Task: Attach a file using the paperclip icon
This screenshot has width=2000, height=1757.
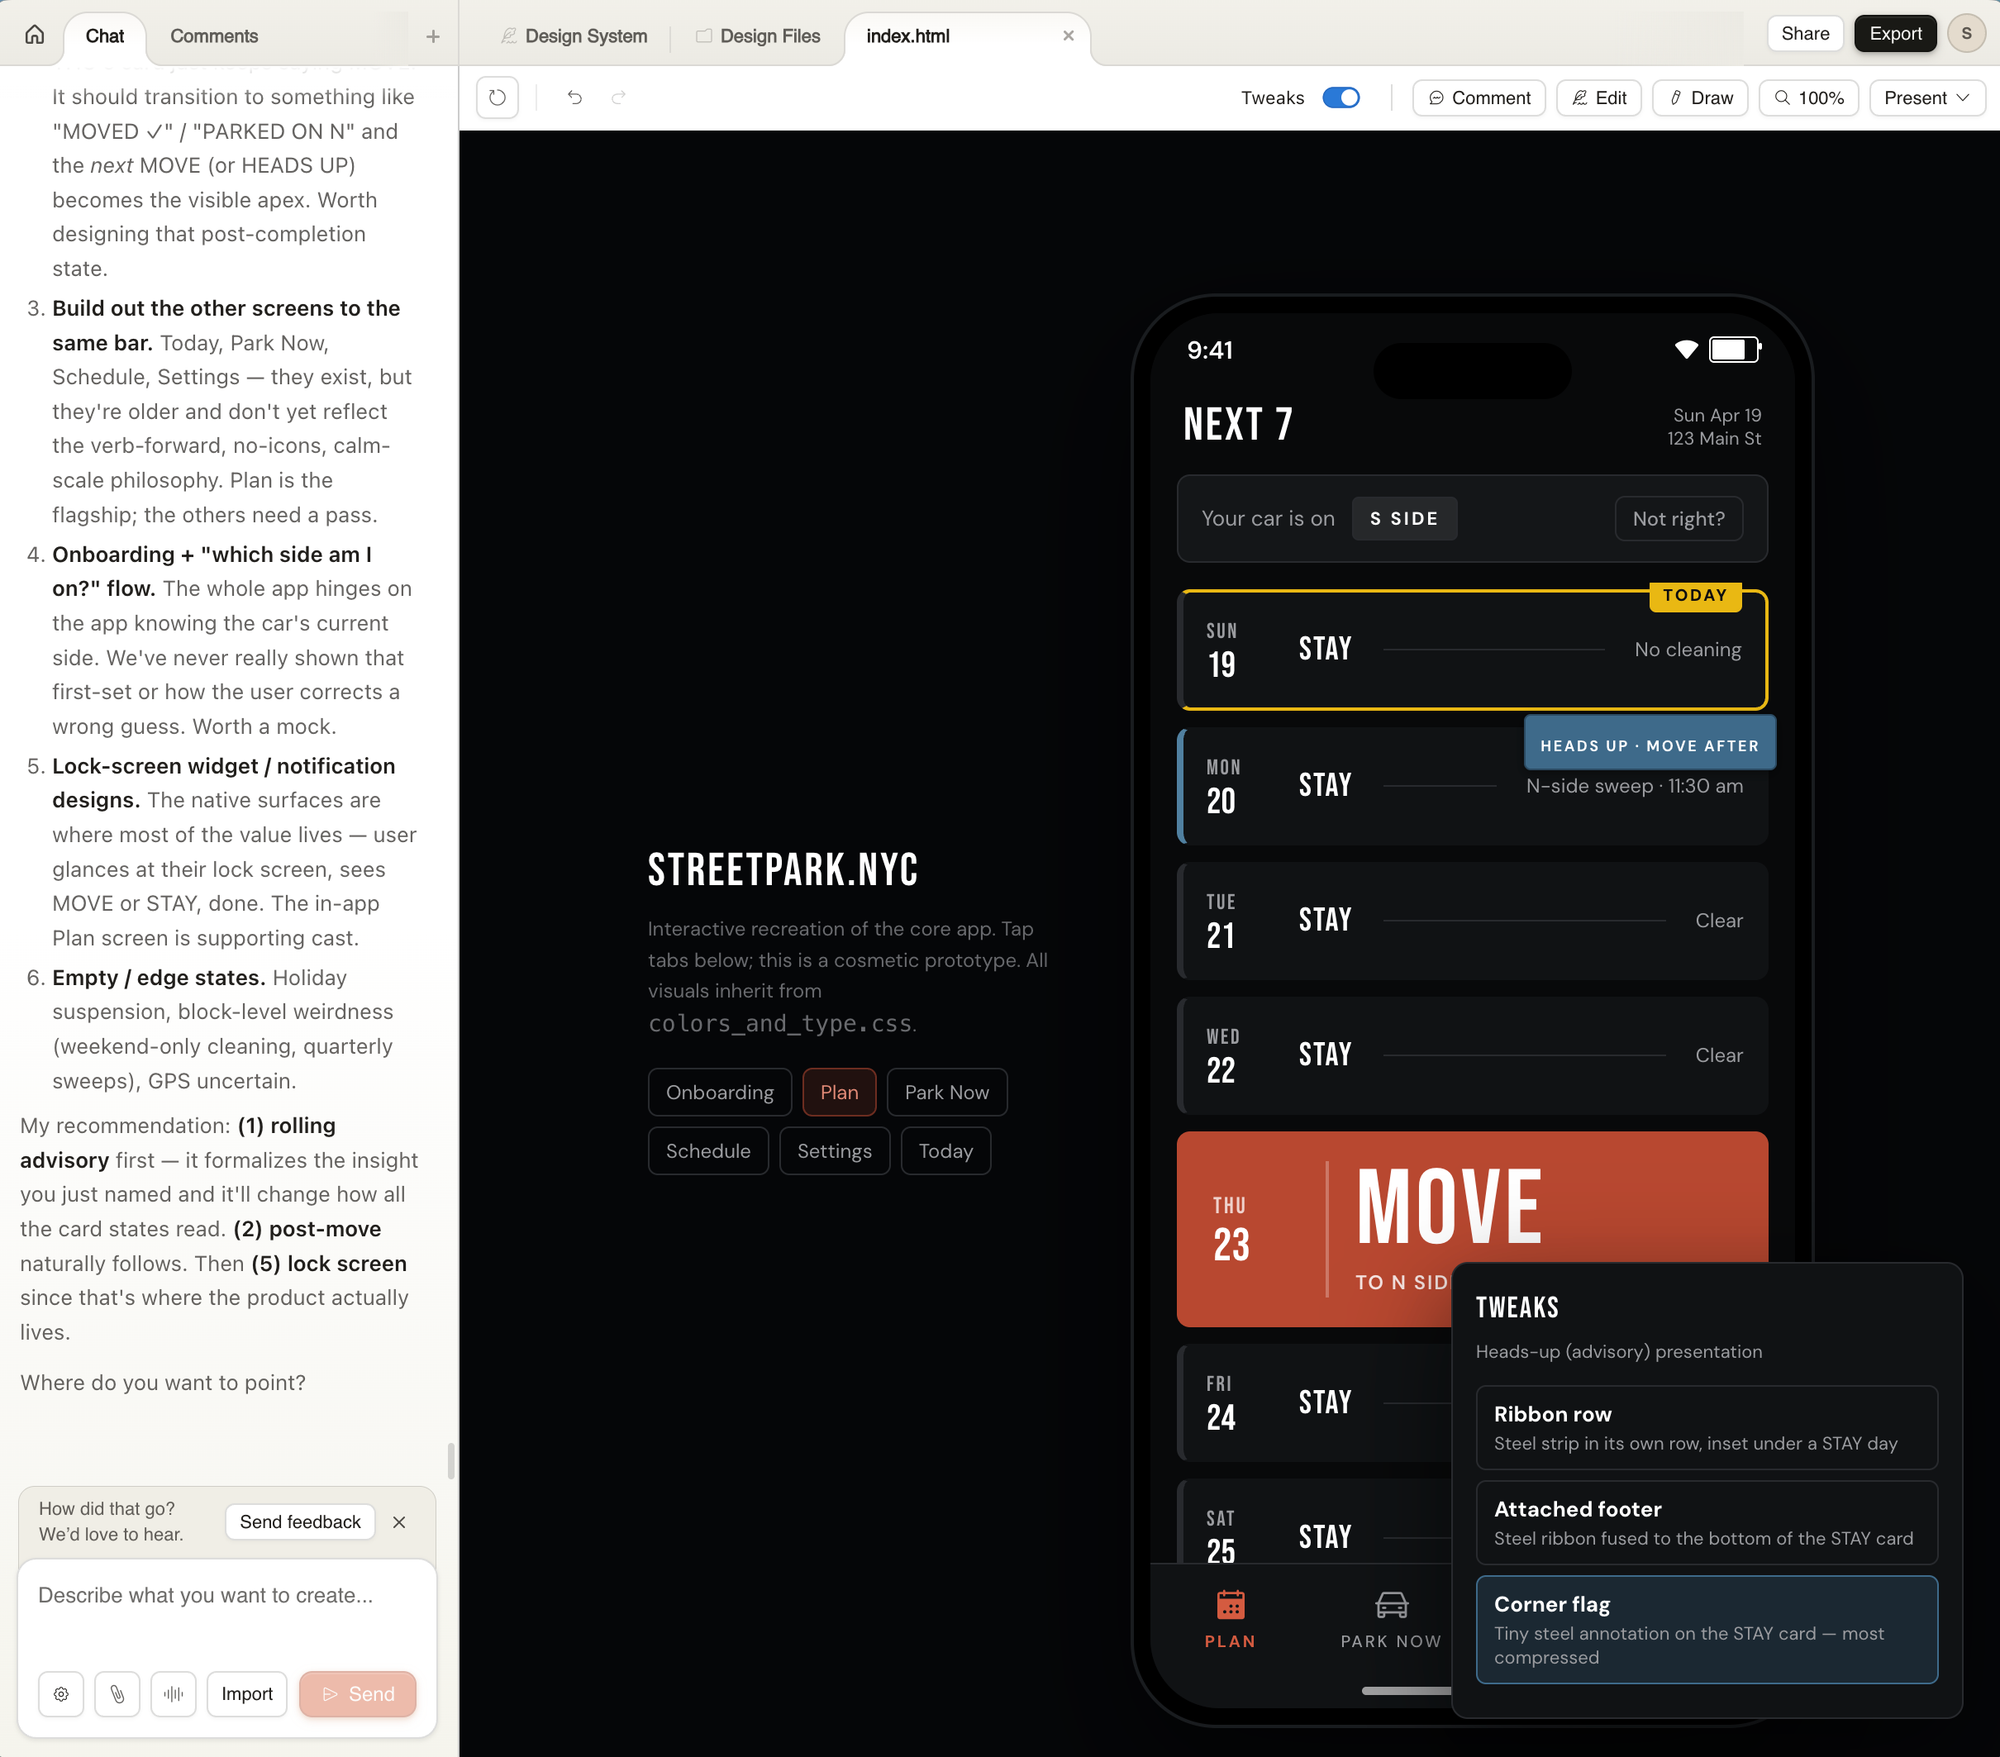Action: 117,1694
